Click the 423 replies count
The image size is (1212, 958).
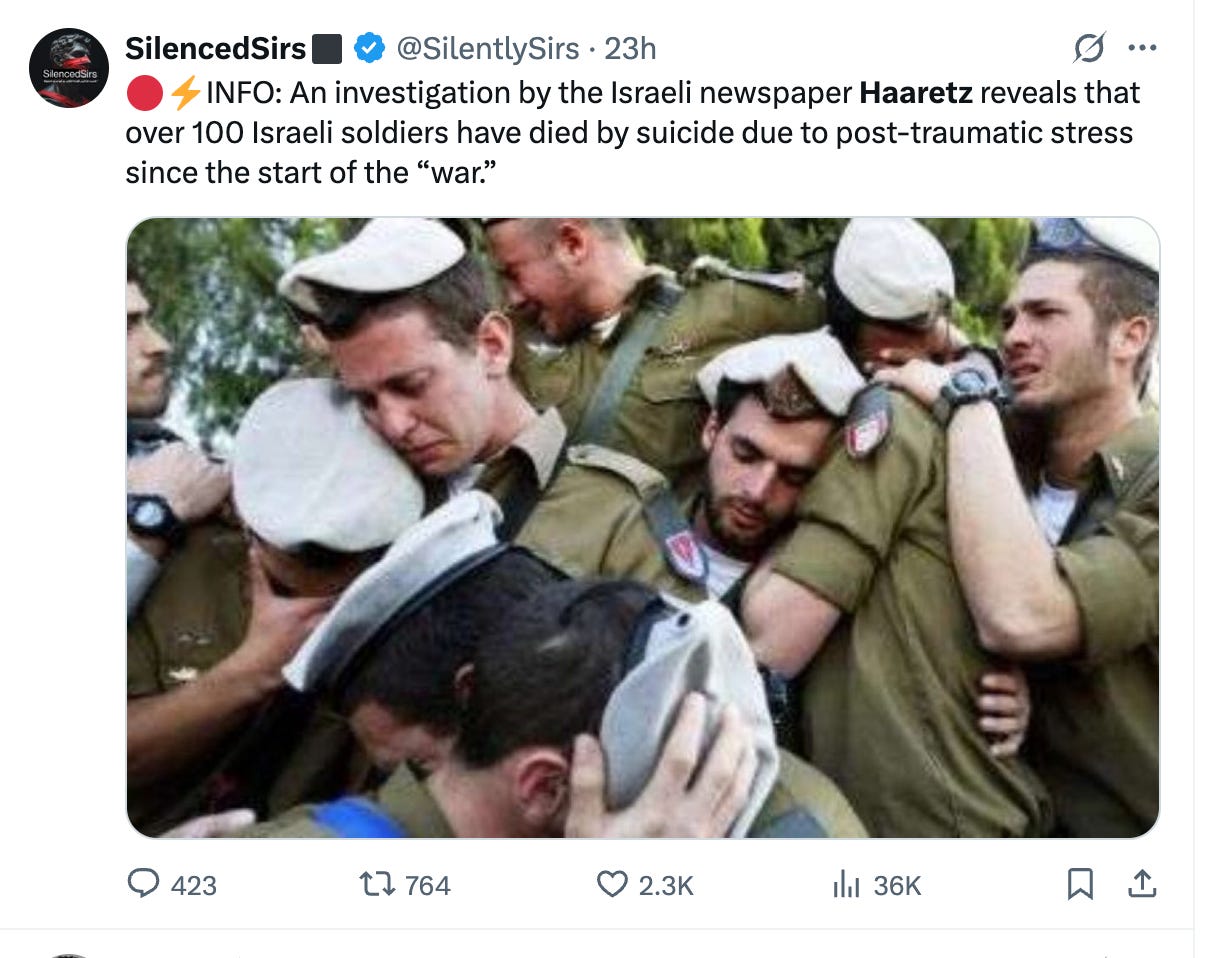[x=194, y=885]
